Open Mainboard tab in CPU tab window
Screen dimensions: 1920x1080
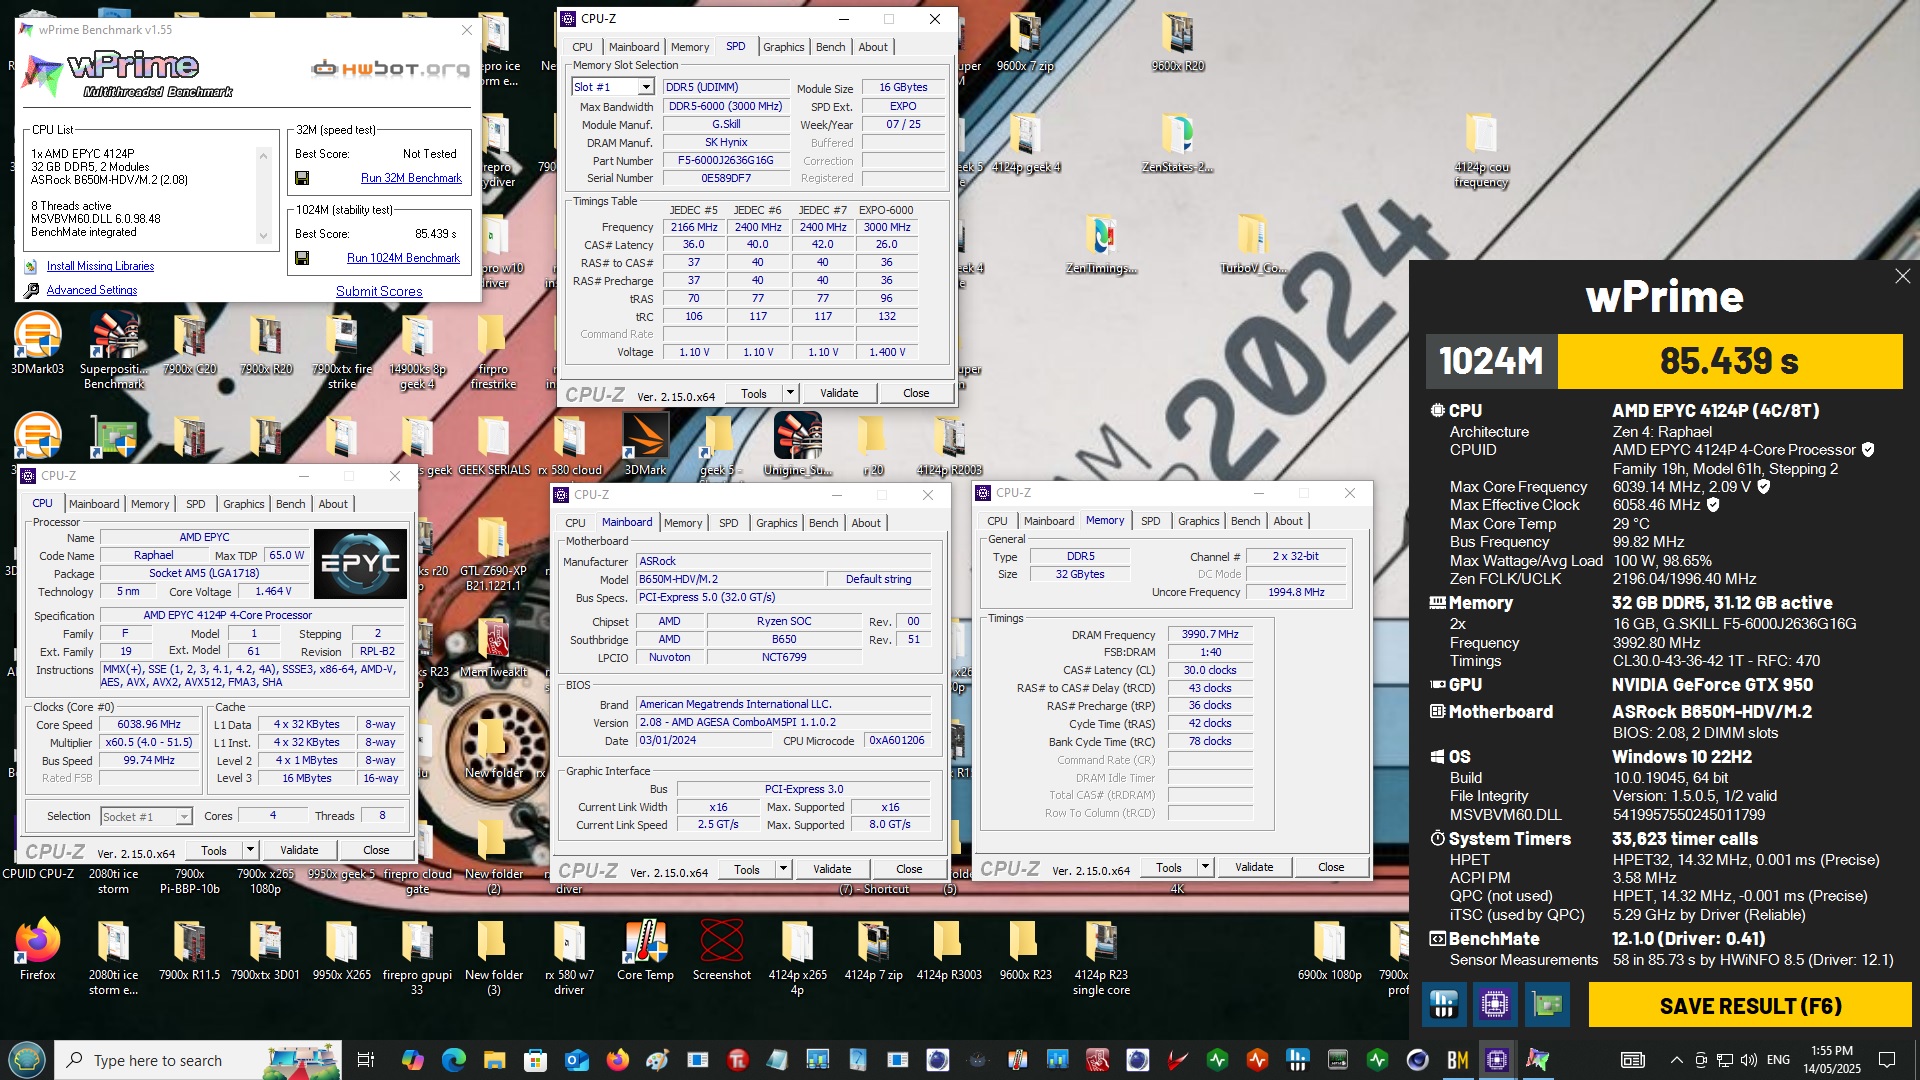[94, 504]
